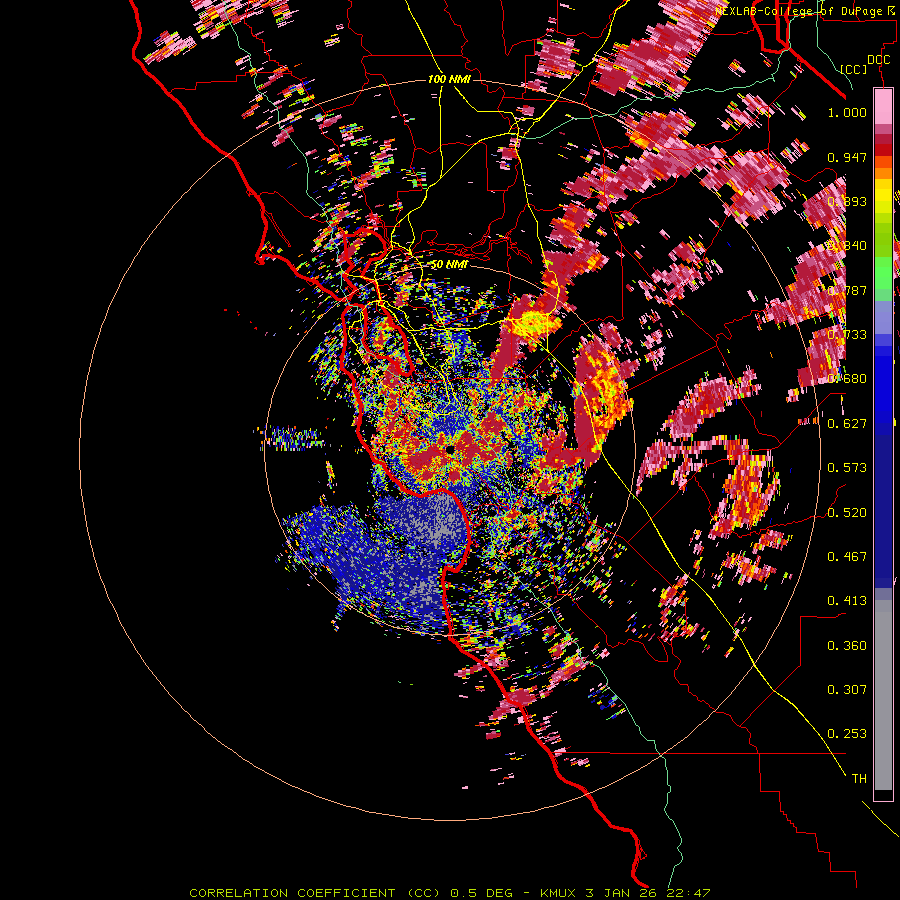Click the "KMUX" radar site identifier
This screenshot has width=900, height=900.
coord(559,893)
